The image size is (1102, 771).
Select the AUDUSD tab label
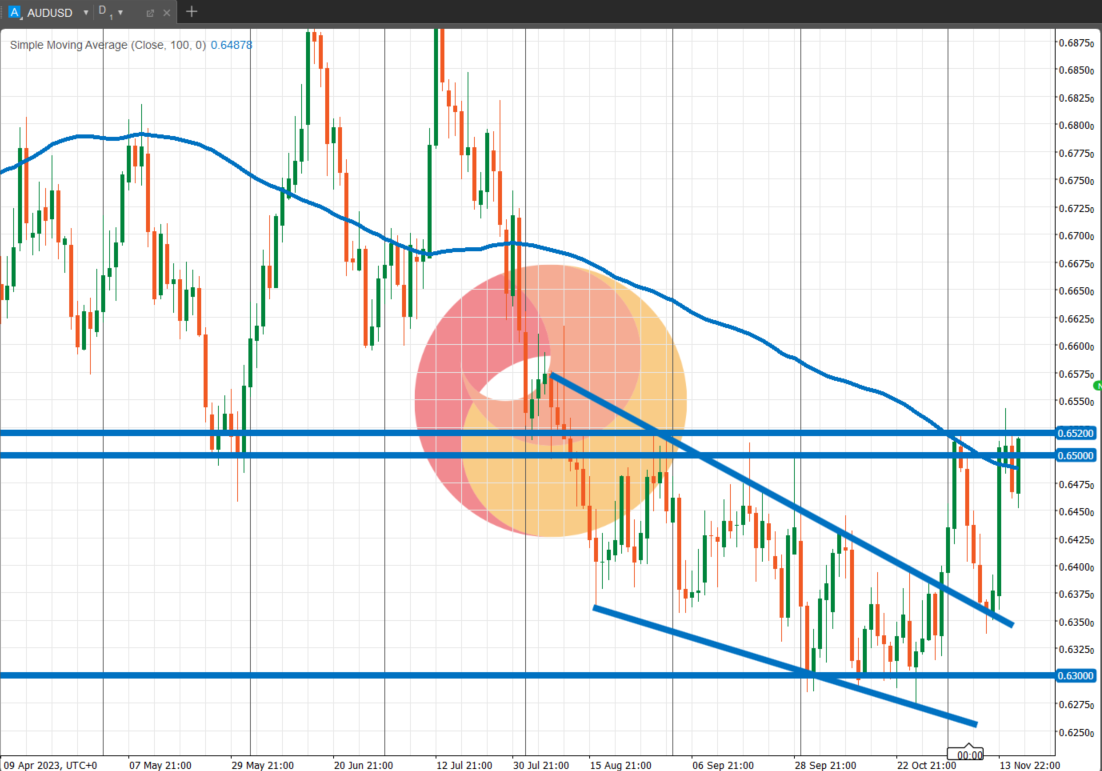(x=50, y=13)
